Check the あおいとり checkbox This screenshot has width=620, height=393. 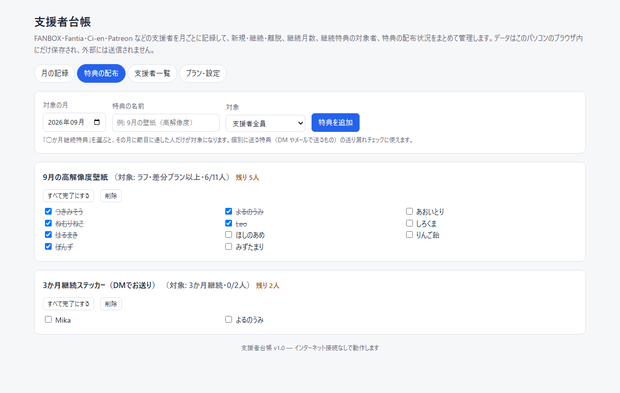(x=409, y=212)
